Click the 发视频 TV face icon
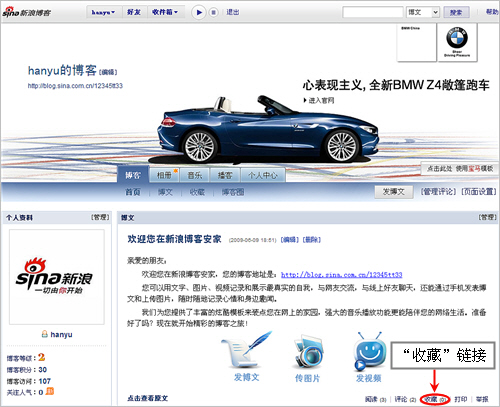This screenshot has width=500, height=407. (369, 351)
